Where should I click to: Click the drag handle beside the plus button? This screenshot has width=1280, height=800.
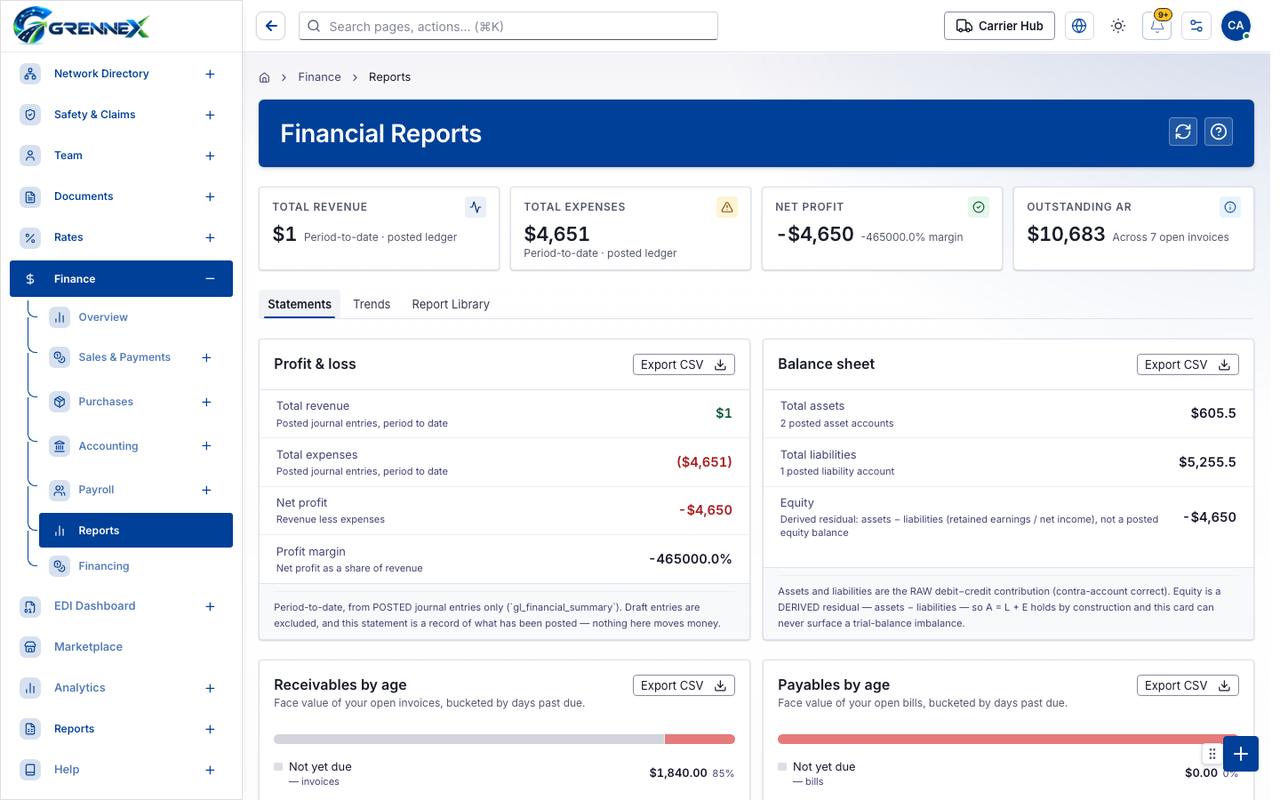tap(1212, 753)
